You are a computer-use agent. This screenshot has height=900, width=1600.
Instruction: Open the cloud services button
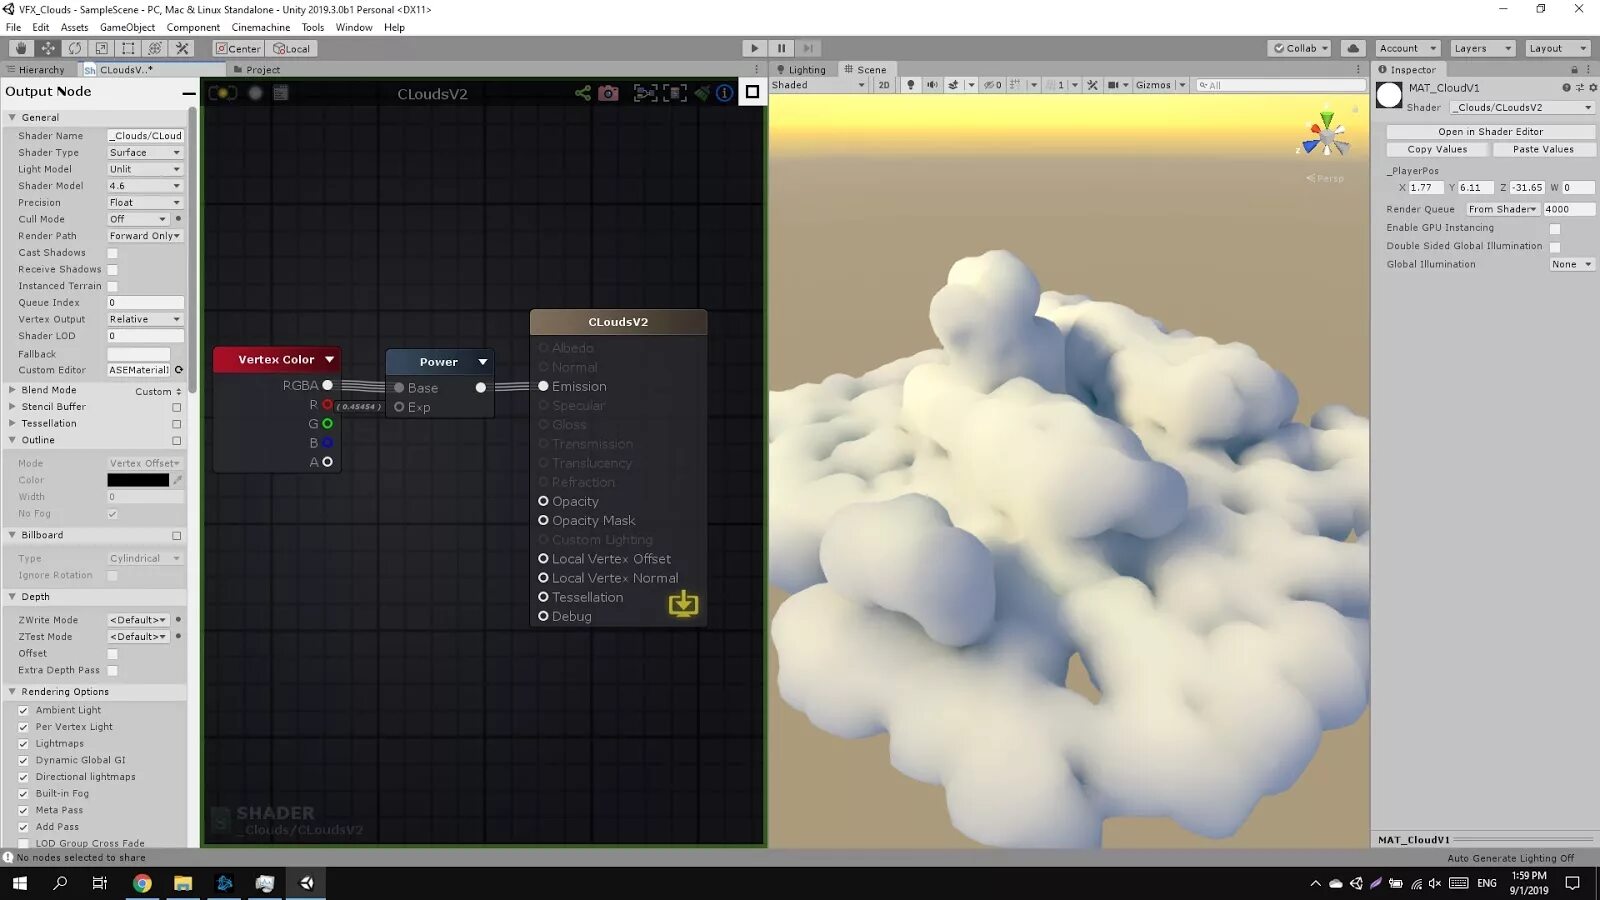(1353, 48)
